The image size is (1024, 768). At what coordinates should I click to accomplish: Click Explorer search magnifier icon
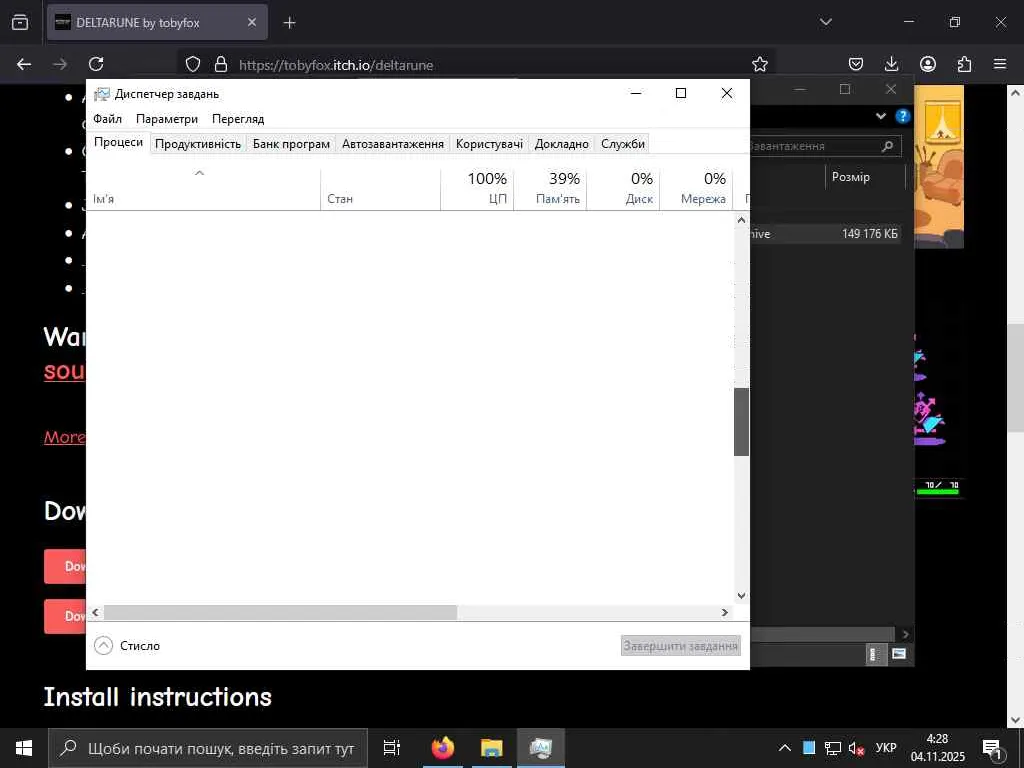point(887,146)
